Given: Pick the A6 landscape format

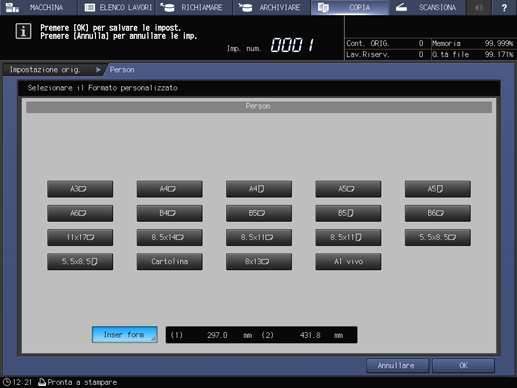Looking at the screenshot, I should coord(80,213).
